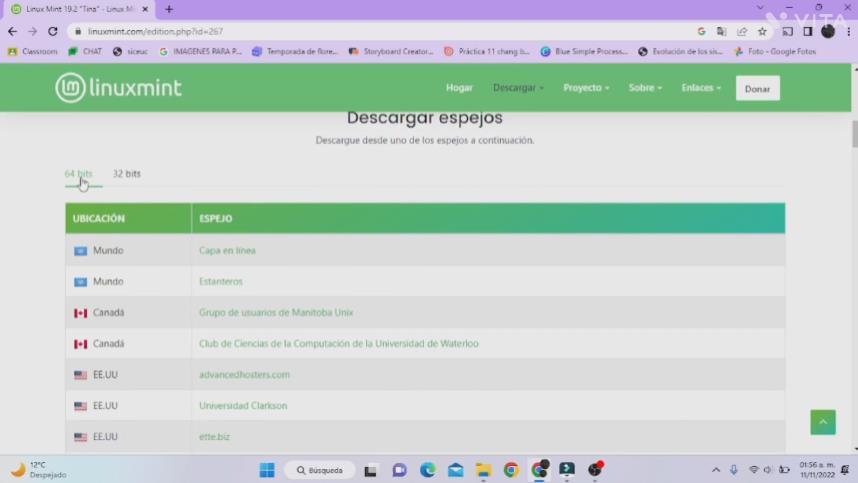Viewport: 858px width, 483px height.
Task: Open the IMAGENES PARA P... bookmark
Action: (x=200, y=51)
